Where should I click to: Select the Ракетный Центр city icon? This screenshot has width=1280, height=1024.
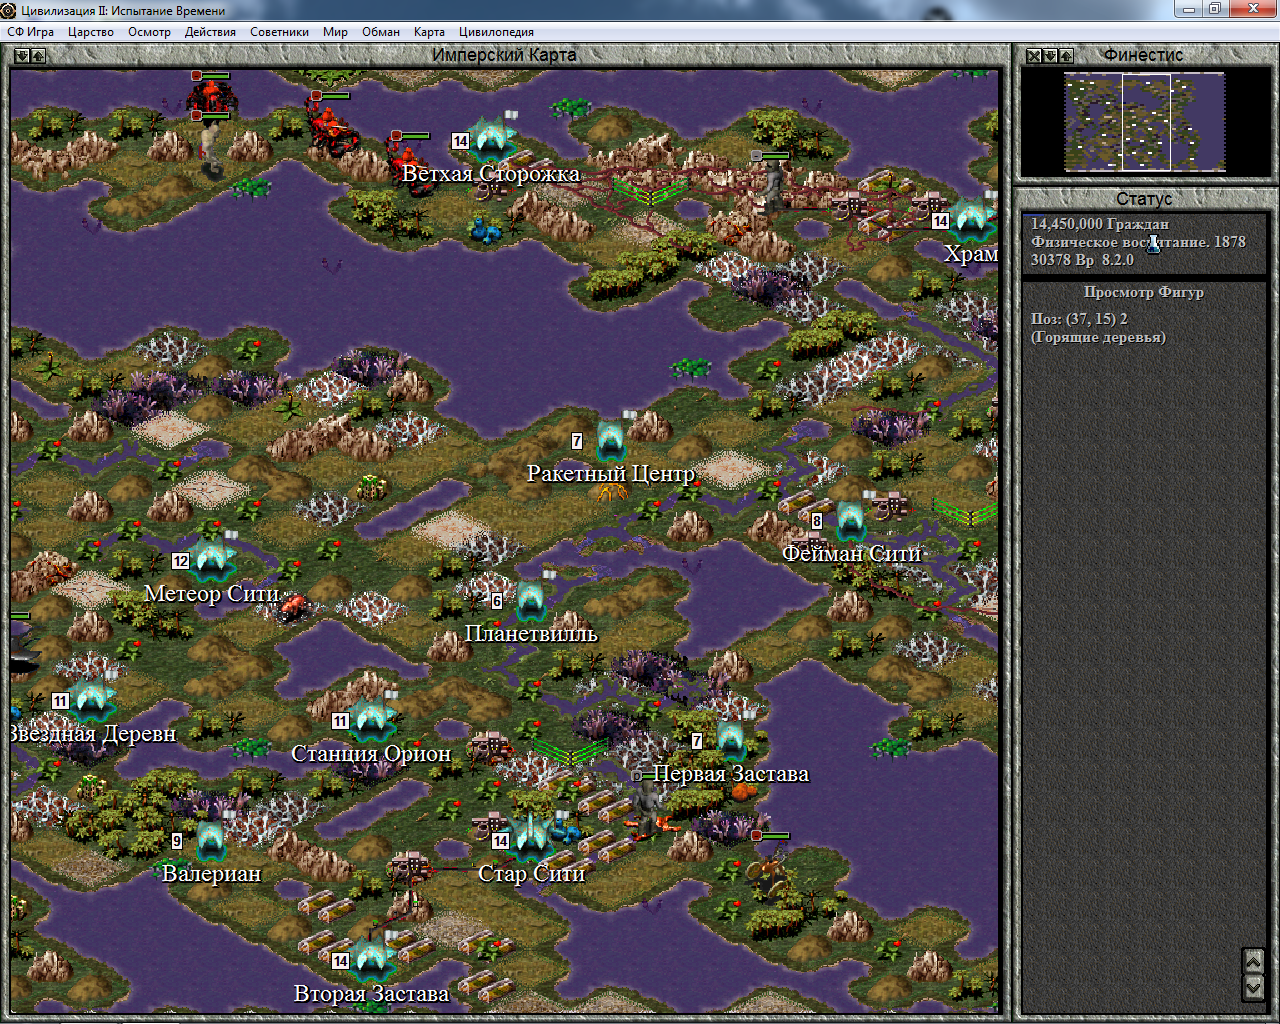click(611, 438)
